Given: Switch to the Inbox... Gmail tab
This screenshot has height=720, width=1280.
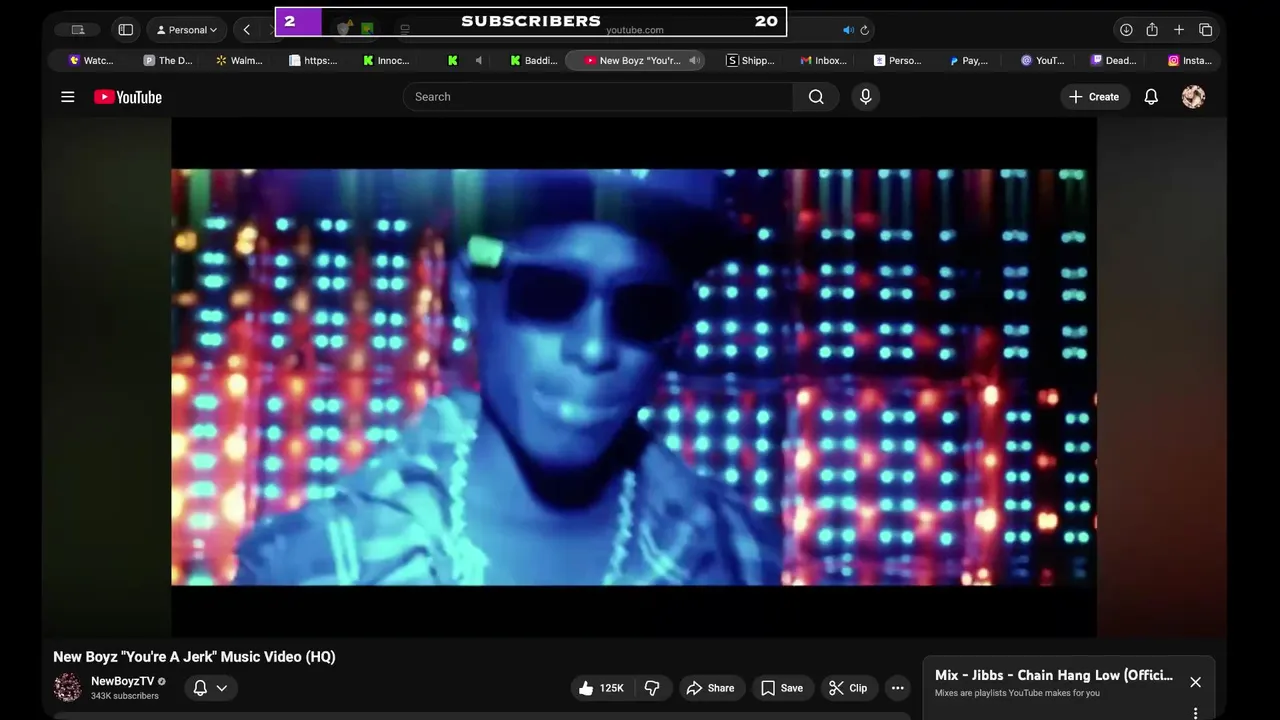Looking at the screenshot, I should click(824, 60).
